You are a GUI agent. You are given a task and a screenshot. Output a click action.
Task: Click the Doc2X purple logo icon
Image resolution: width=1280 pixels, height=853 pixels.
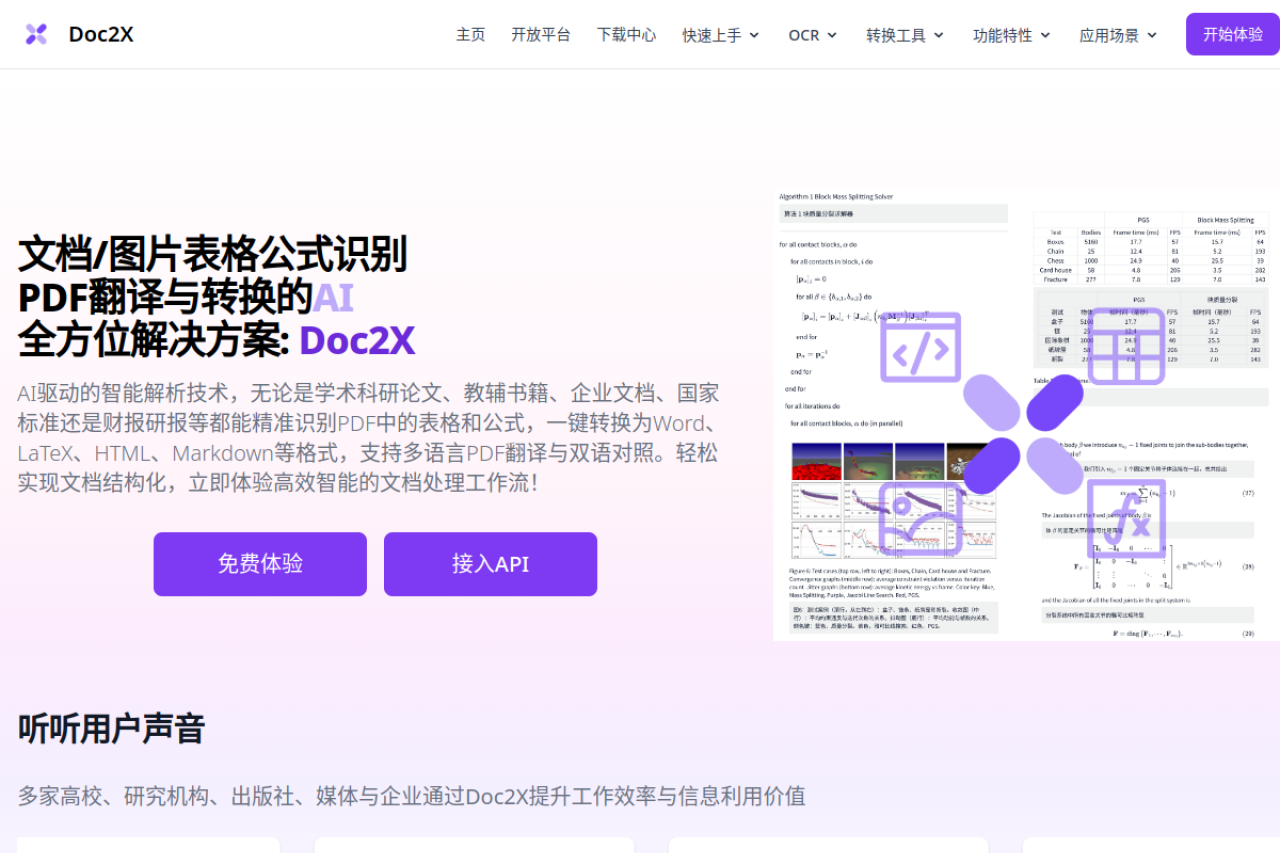(36, 34)
